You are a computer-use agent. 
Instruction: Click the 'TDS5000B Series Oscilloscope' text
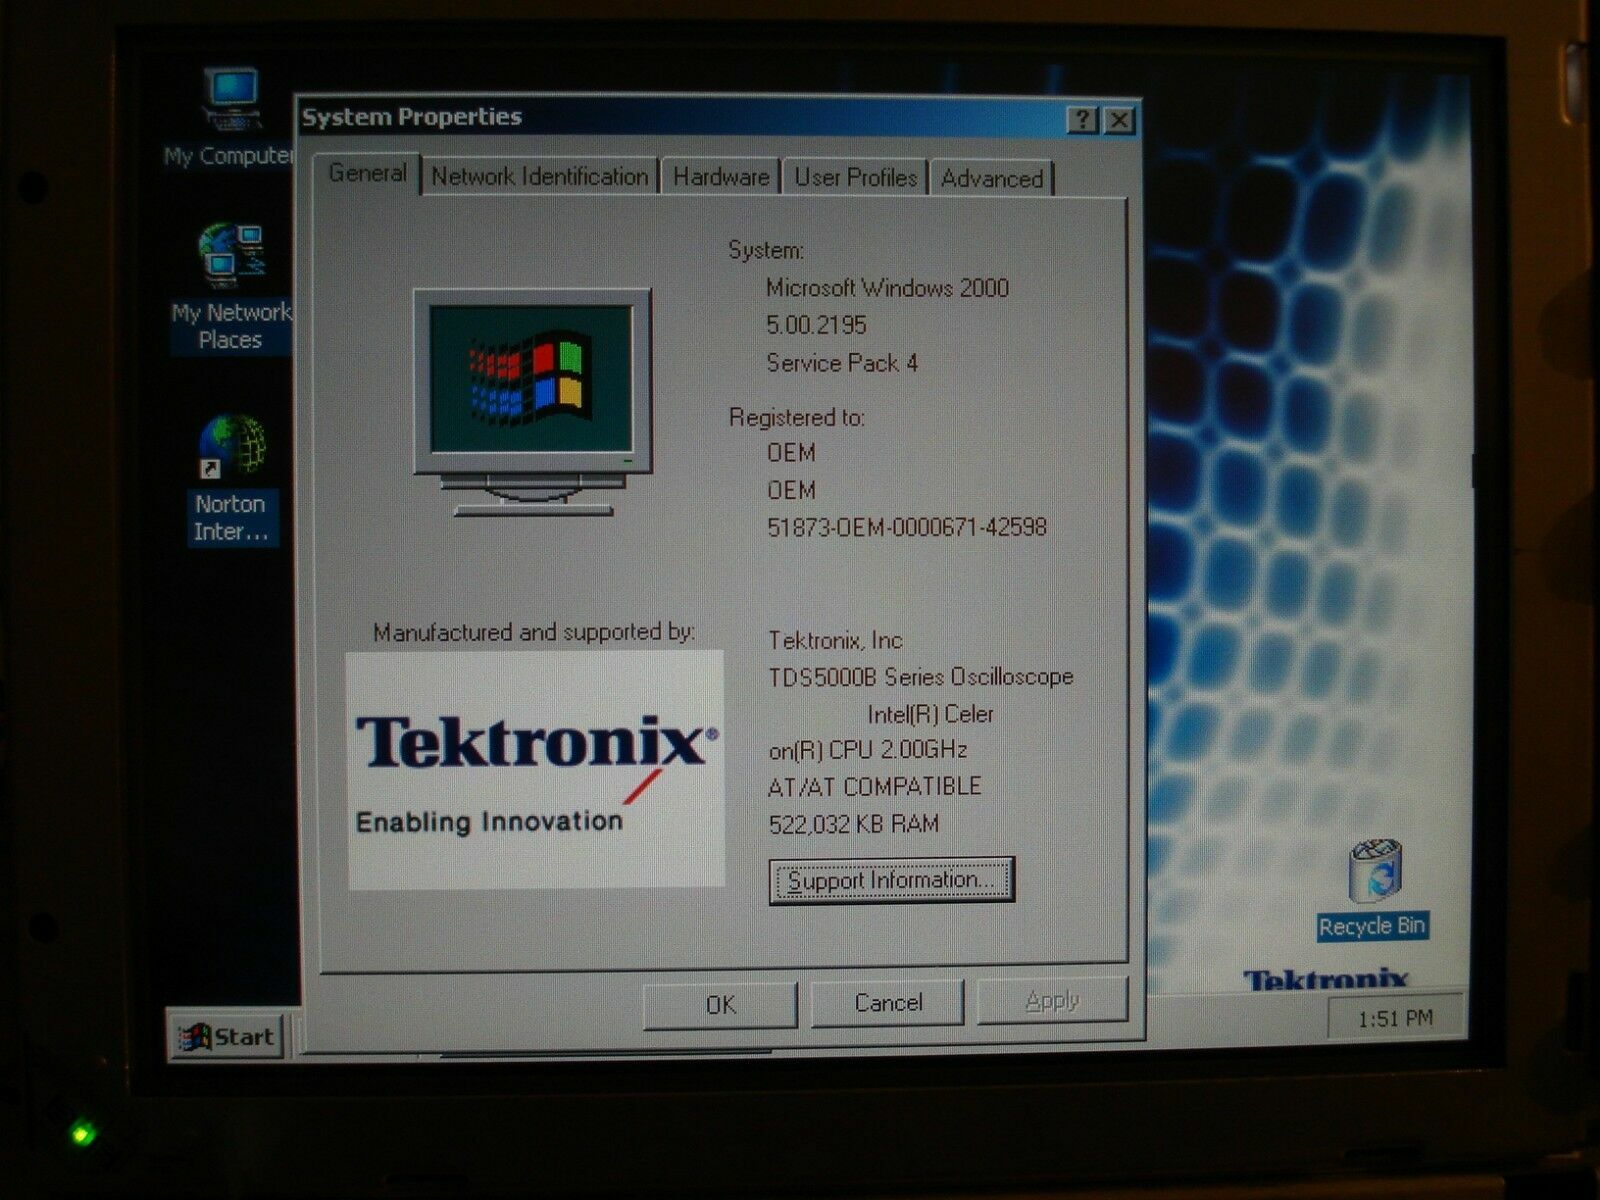pos(921,677)
